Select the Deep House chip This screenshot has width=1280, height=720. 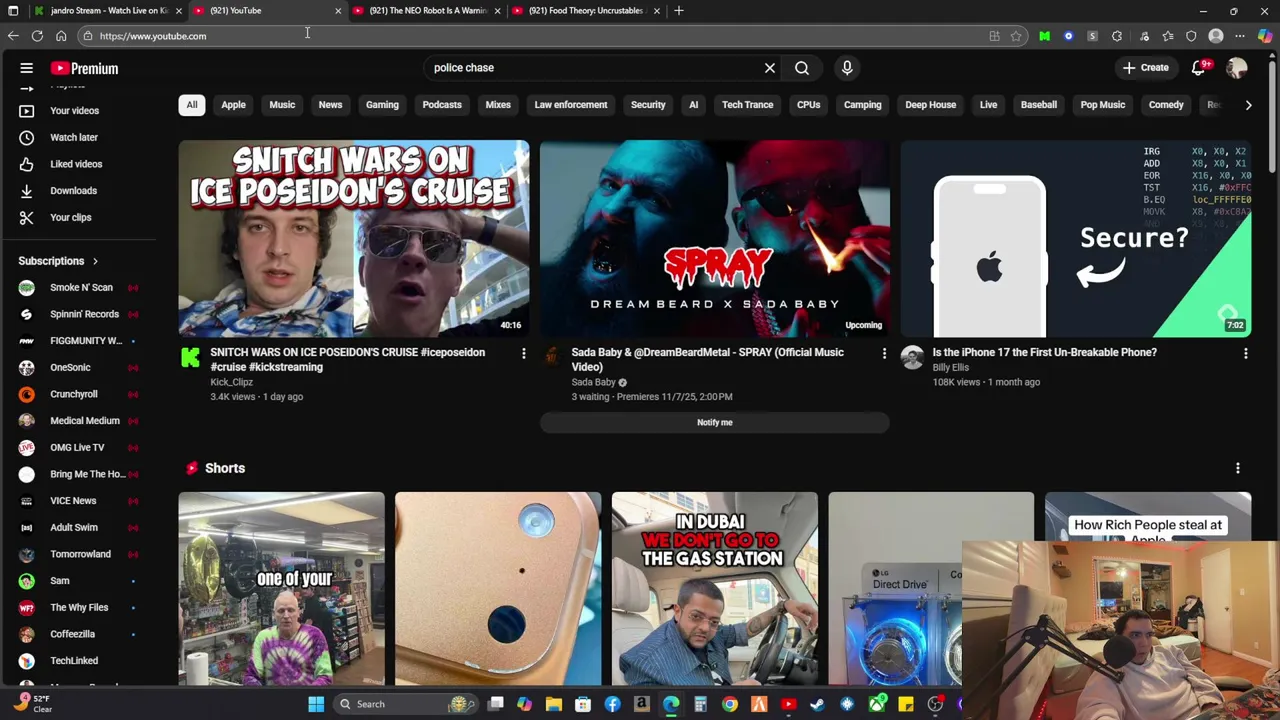pos(931,105)
